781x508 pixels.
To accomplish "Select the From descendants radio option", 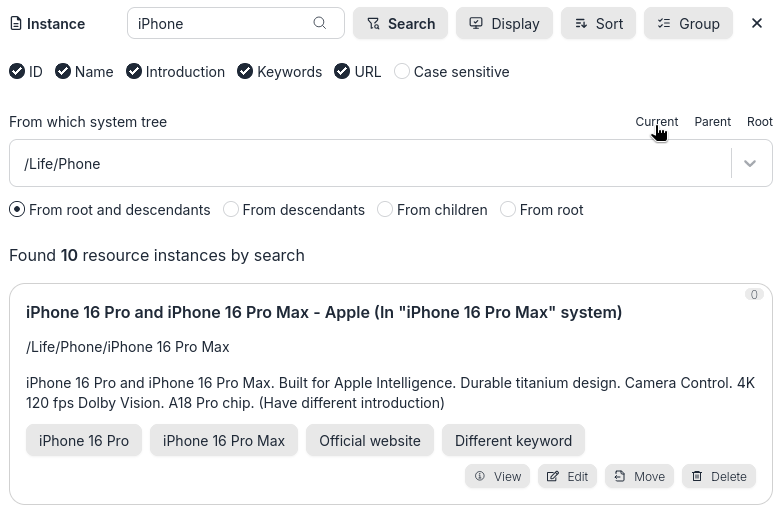I will (231, 210).
